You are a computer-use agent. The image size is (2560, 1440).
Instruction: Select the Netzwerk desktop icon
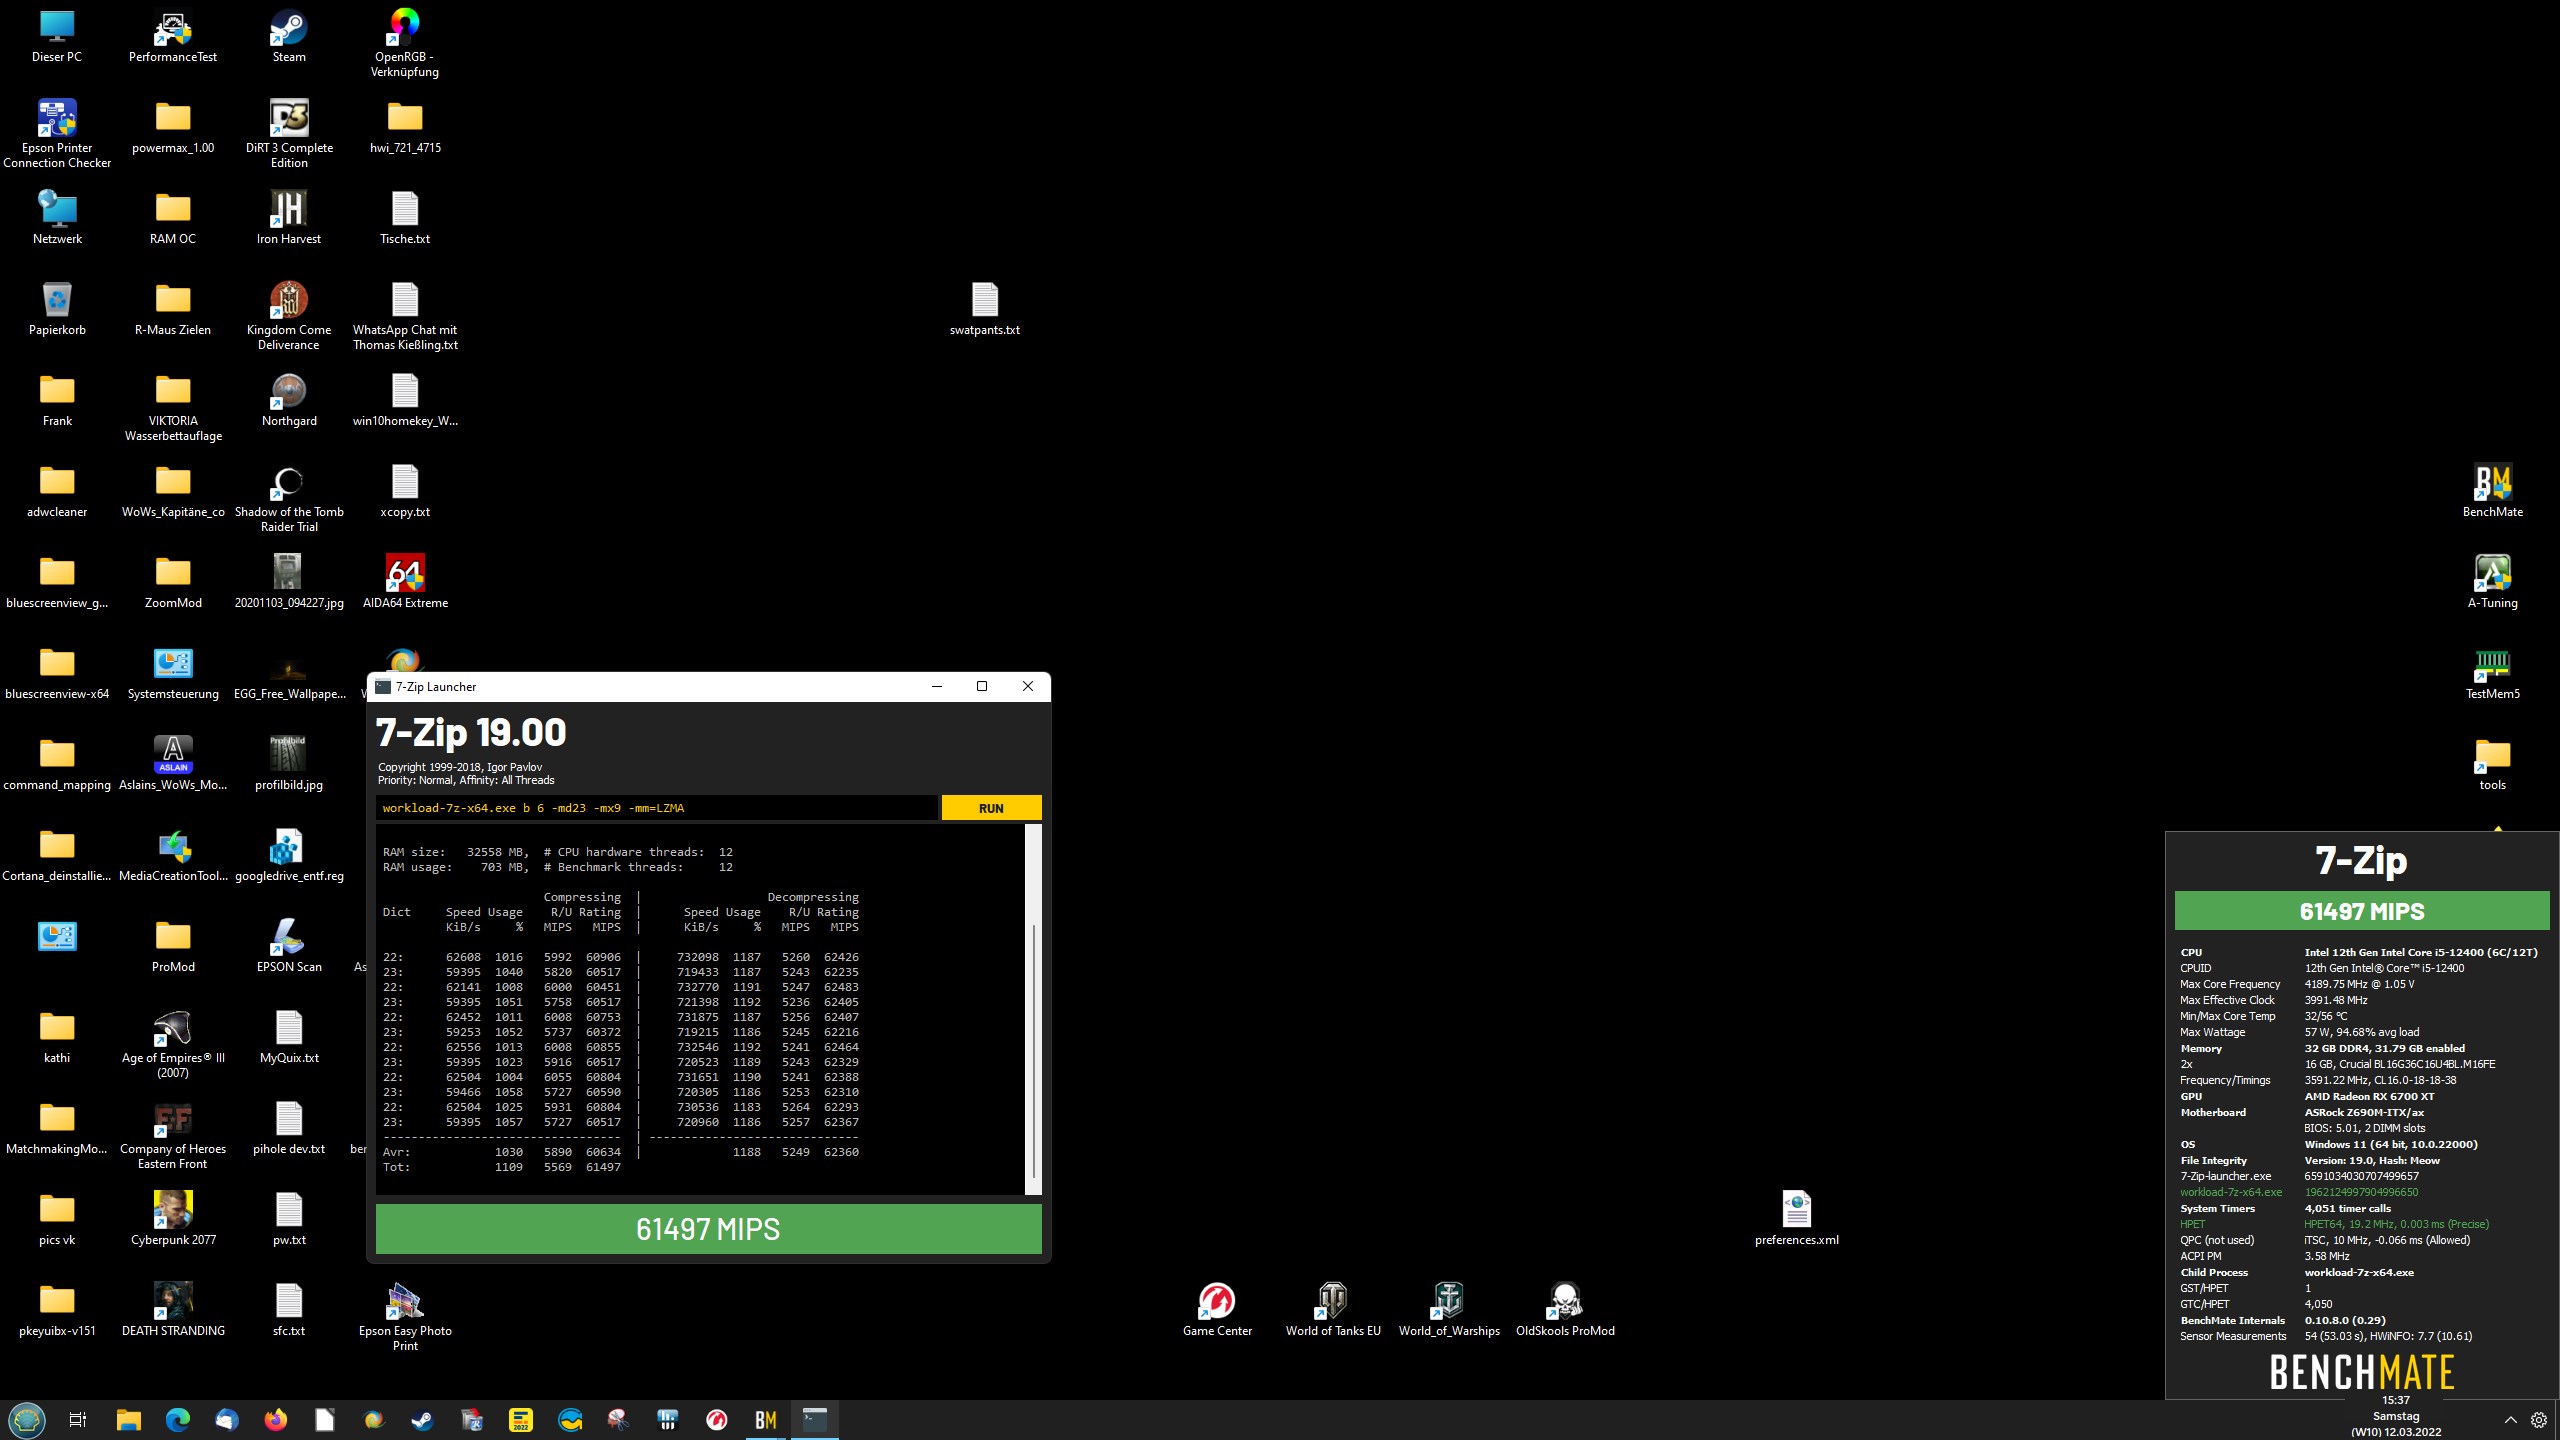[x=57, y=218]
